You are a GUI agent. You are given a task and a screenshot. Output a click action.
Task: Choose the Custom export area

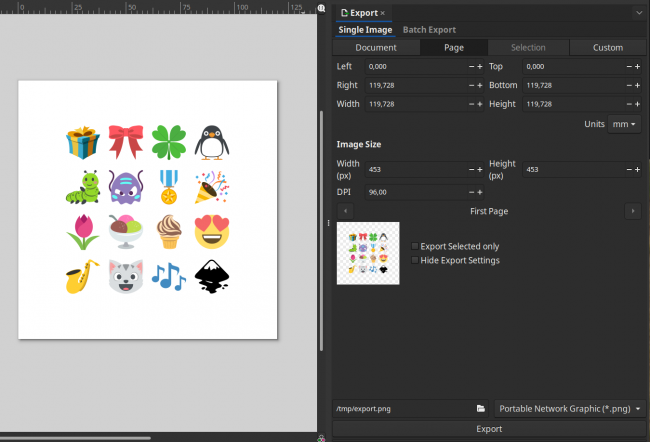(x=608, y=48)
